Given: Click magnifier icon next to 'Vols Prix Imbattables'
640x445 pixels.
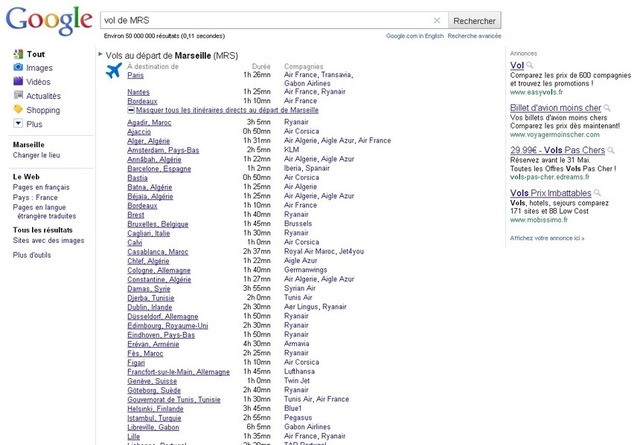Looking at the screenshot, I should coord(598,191).
